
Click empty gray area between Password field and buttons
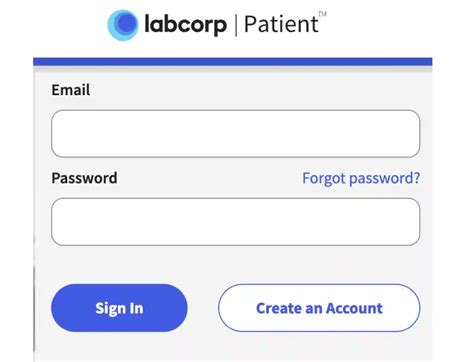[x=236, y=265]
